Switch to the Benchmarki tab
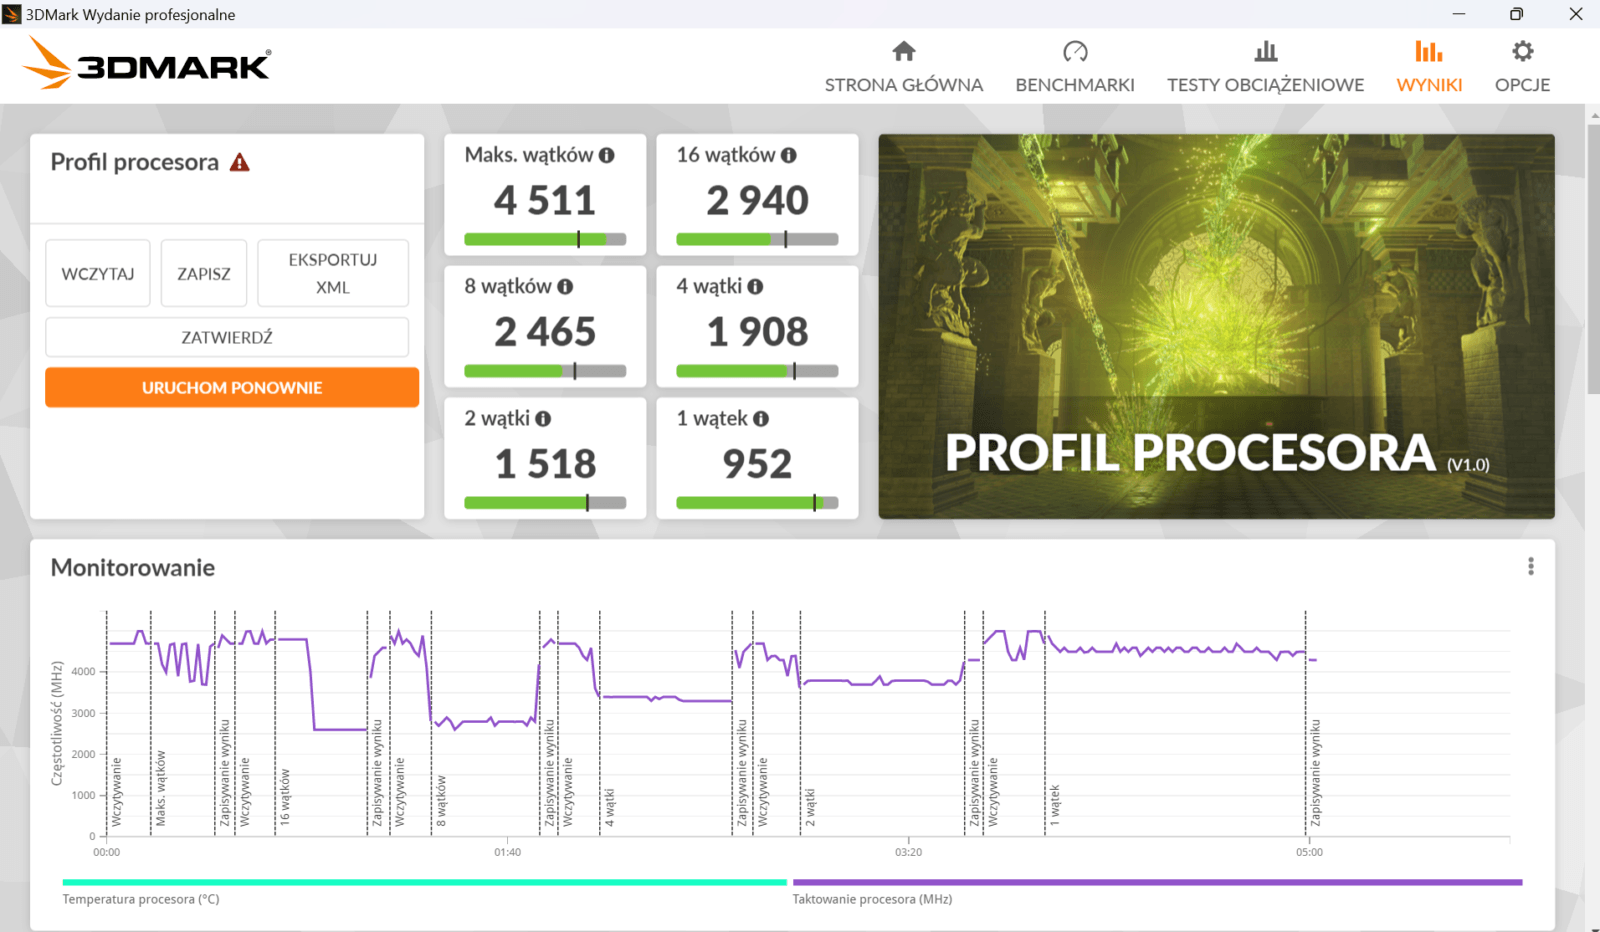1600x932 pixels. 1075,67
